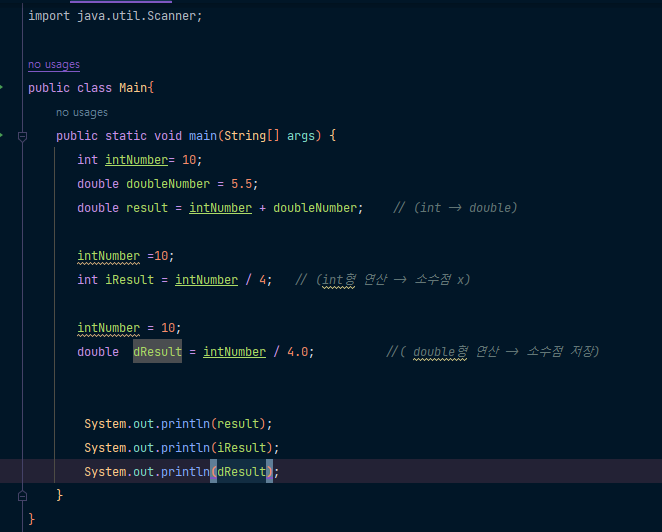Viewport: 662px width, 532px height.
Task: Click the 'class' keyword
Action: tap(95, 88)
